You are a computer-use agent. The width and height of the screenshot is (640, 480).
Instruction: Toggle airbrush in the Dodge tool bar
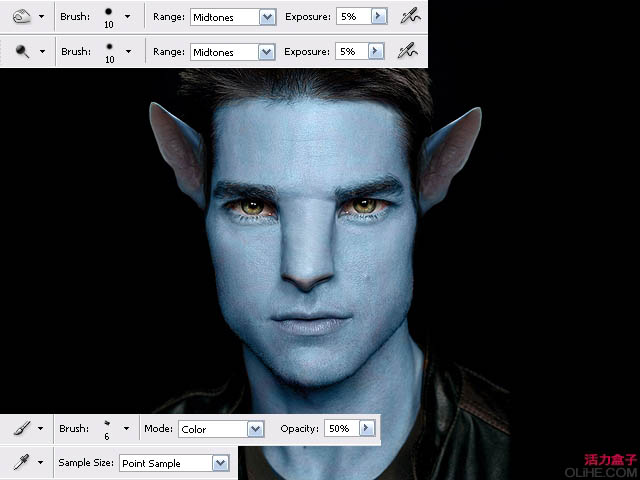pos(410,50)
